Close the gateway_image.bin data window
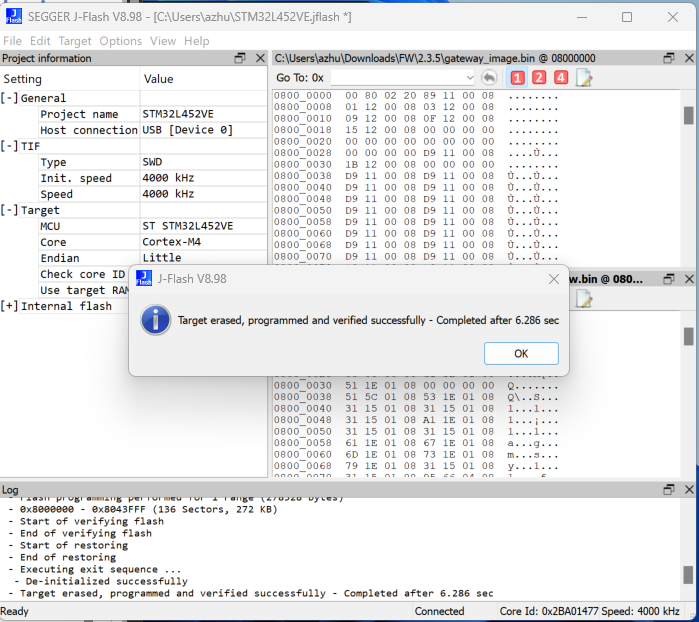 689,58
